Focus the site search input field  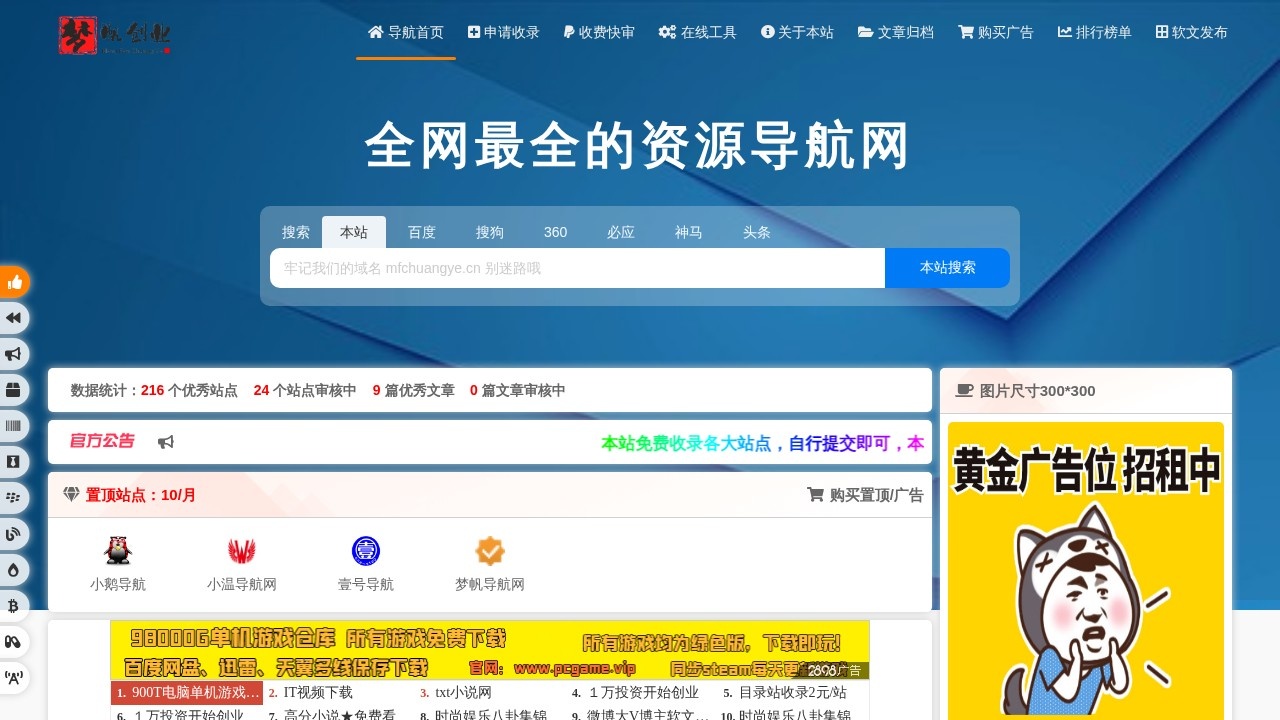coord(577,268)
